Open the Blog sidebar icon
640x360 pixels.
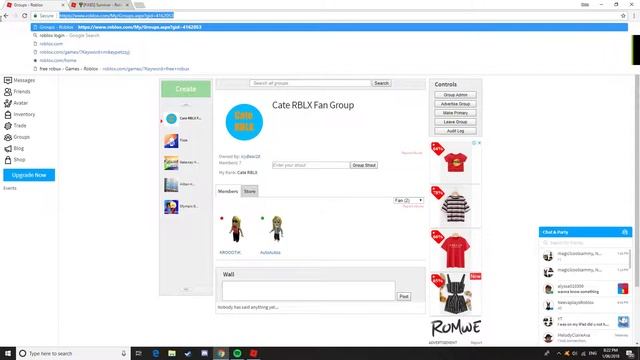(x=8, y=149)
